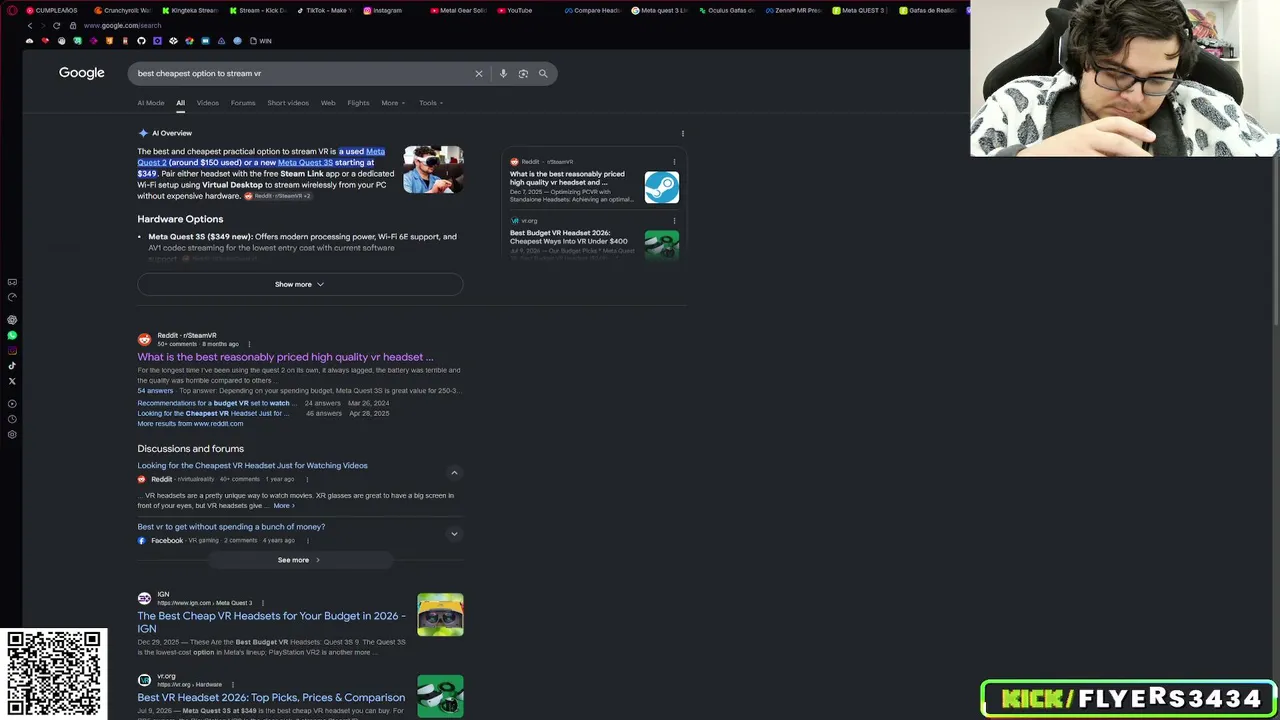Switch to AI Mode tab

coord(151,103)
